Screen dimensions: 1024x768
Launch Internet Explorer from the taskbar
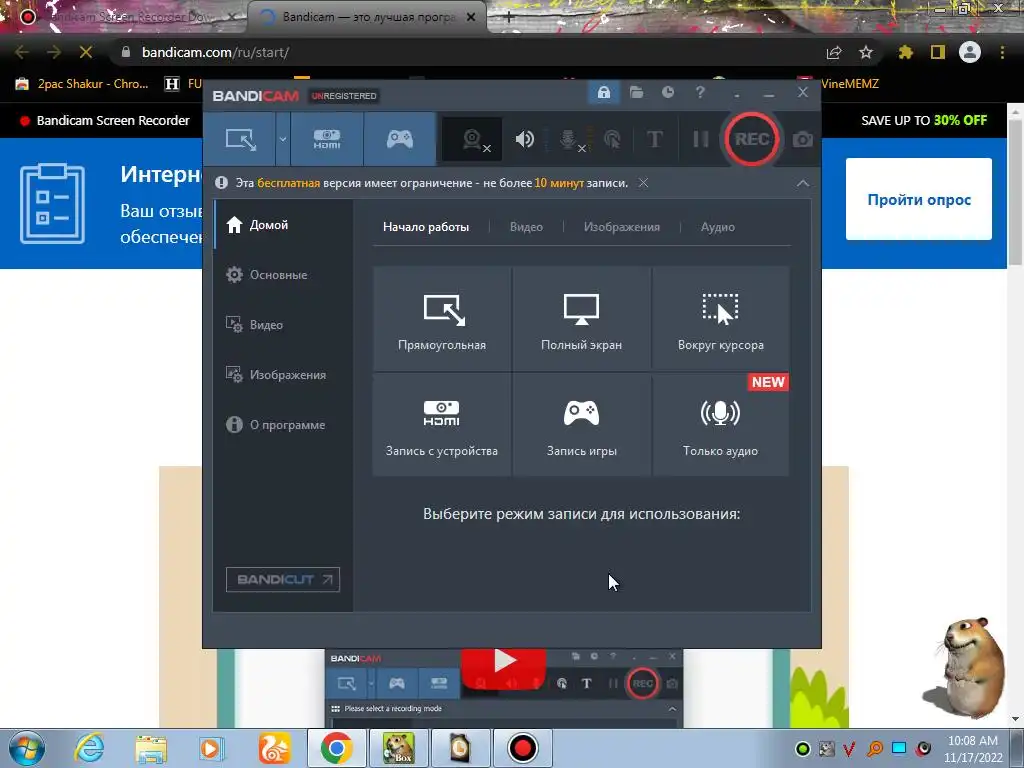coord(89,748)
